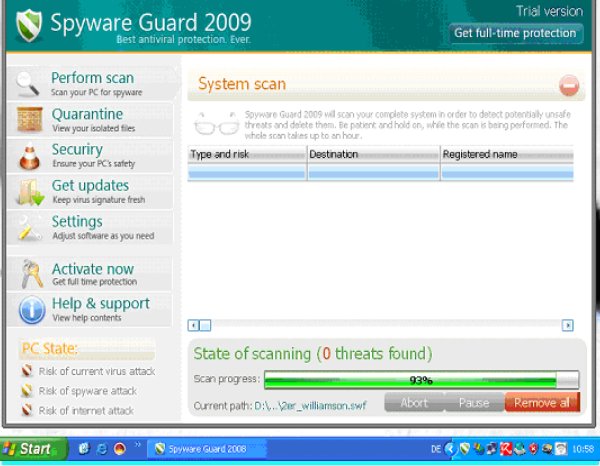The height and width of the screenshot is (466, 600).
Task: Click the Quarantine shelf icon
Action: (x=31, y=120)
